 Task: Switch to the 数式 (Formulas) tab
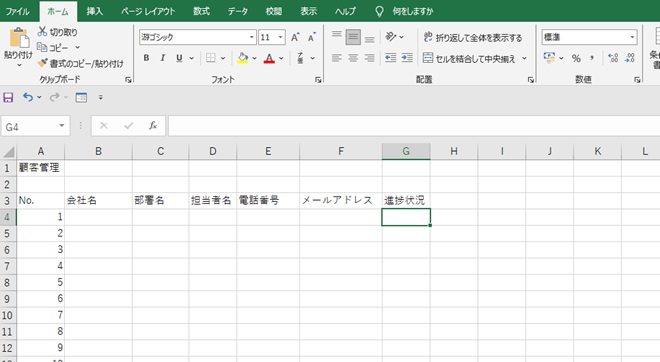click(201, 11)
